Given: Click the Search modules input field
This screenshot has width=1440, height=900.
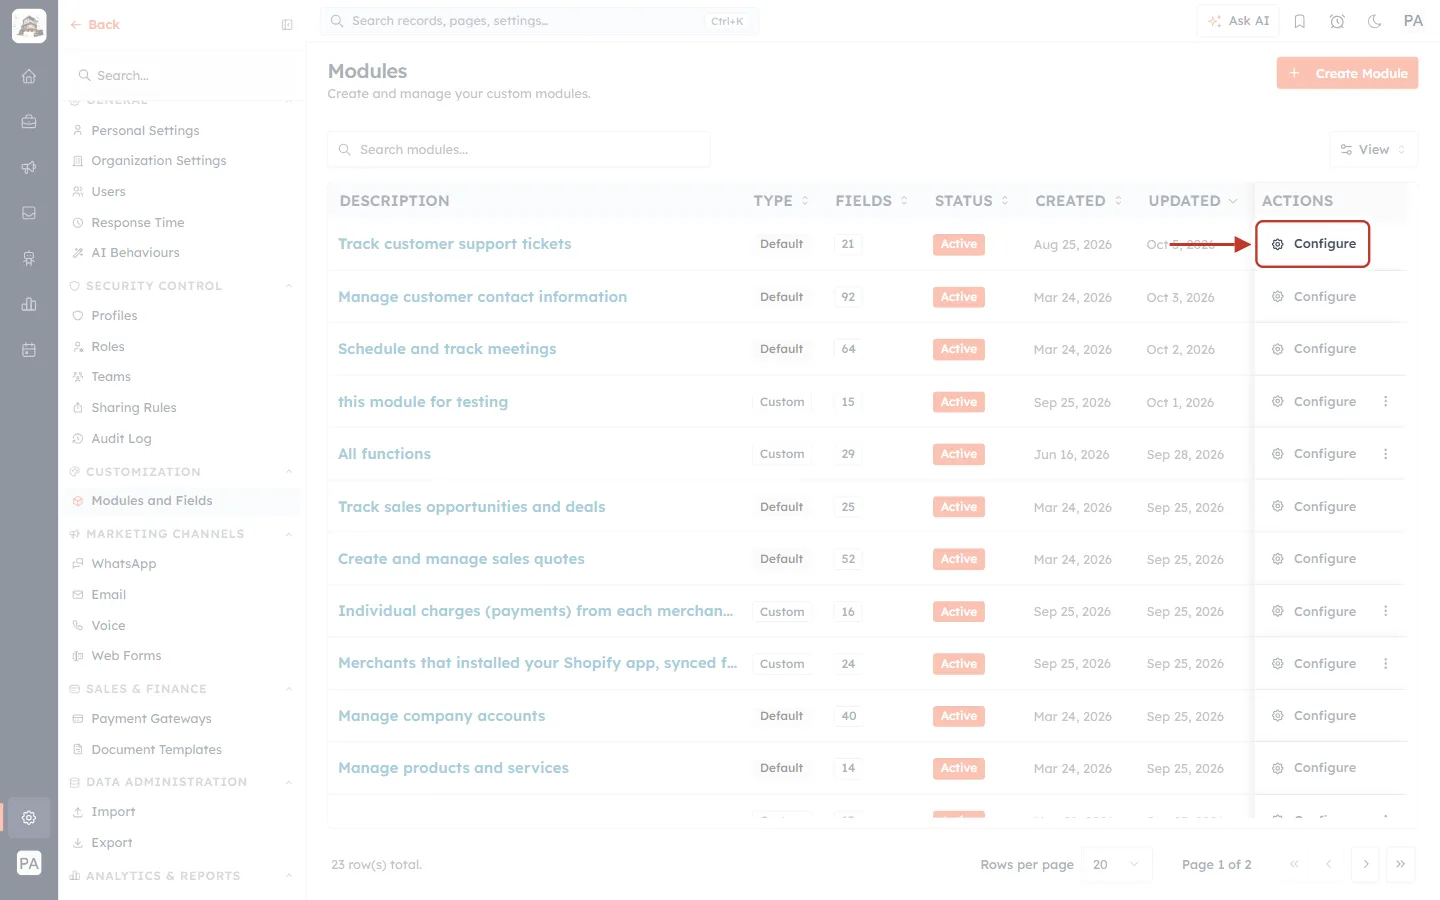Looking at the screenshot, I should tap(519, 150).
